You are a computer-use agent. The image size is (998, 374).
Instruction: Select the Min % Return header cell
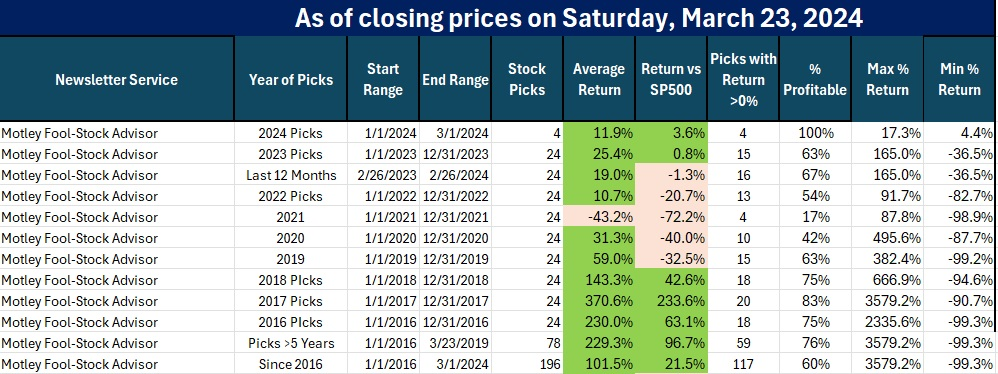coord(960,79)
